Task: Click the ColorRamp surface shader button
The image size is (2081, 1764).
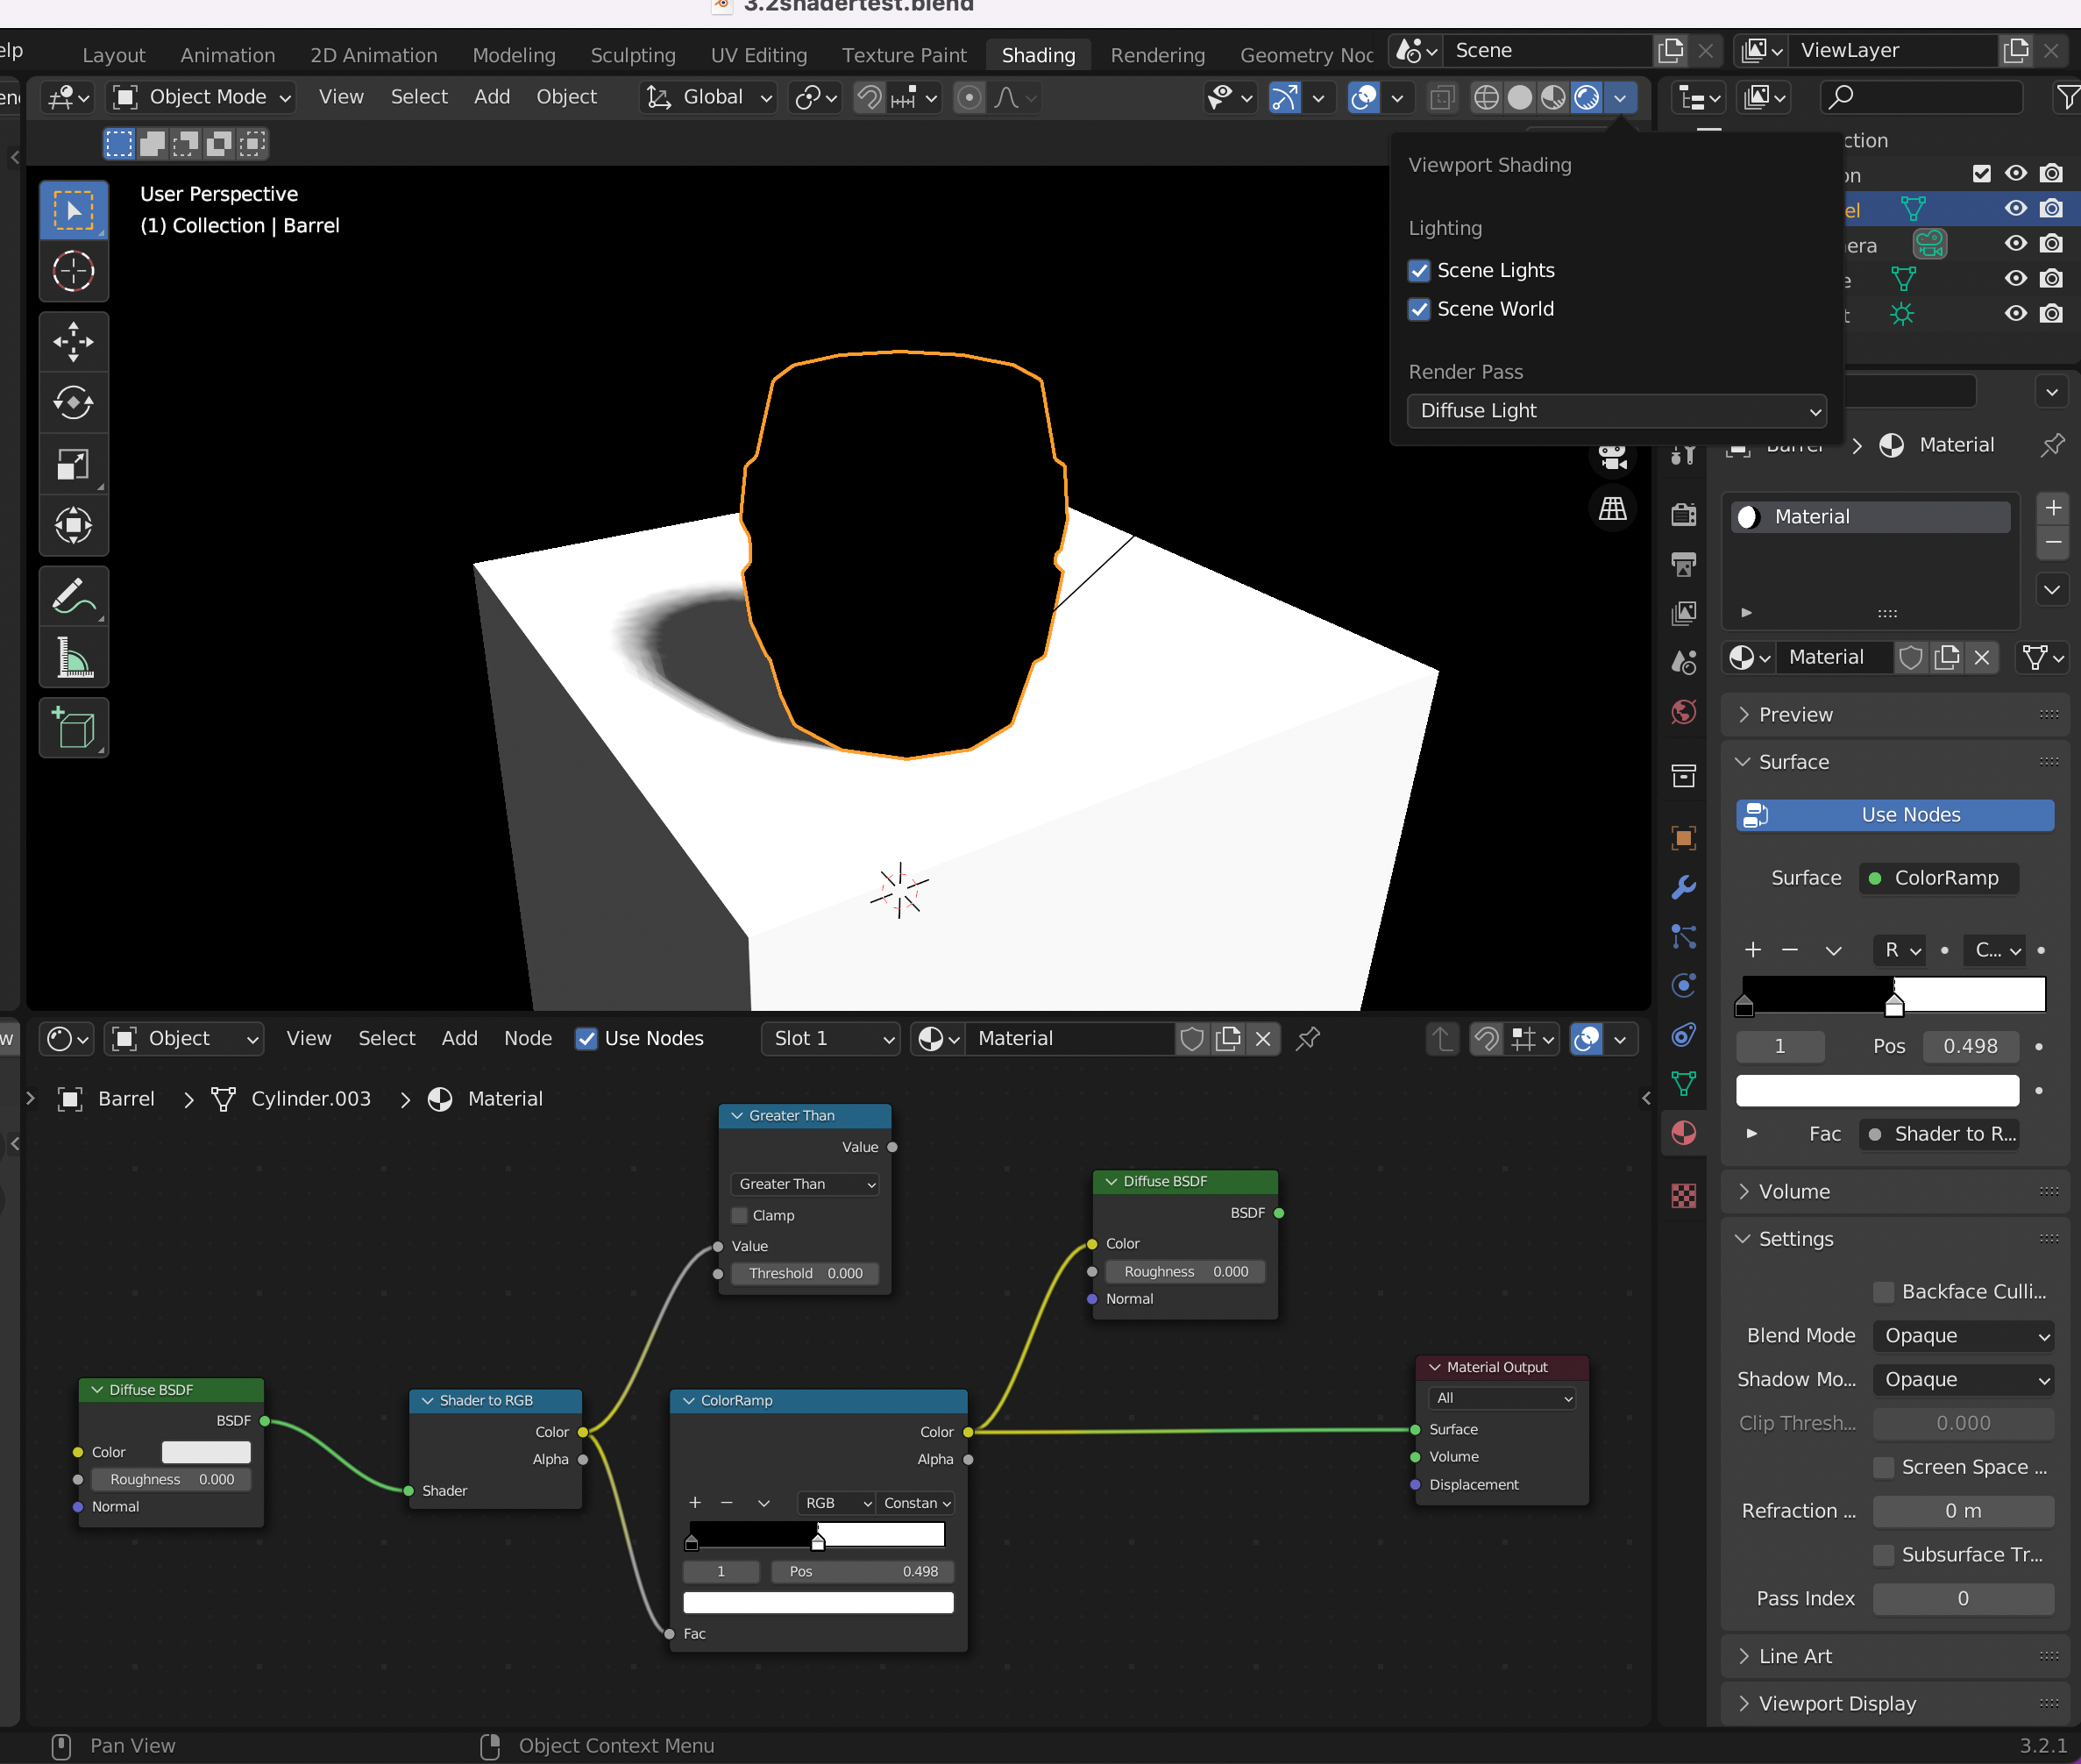Action: 1939,878
